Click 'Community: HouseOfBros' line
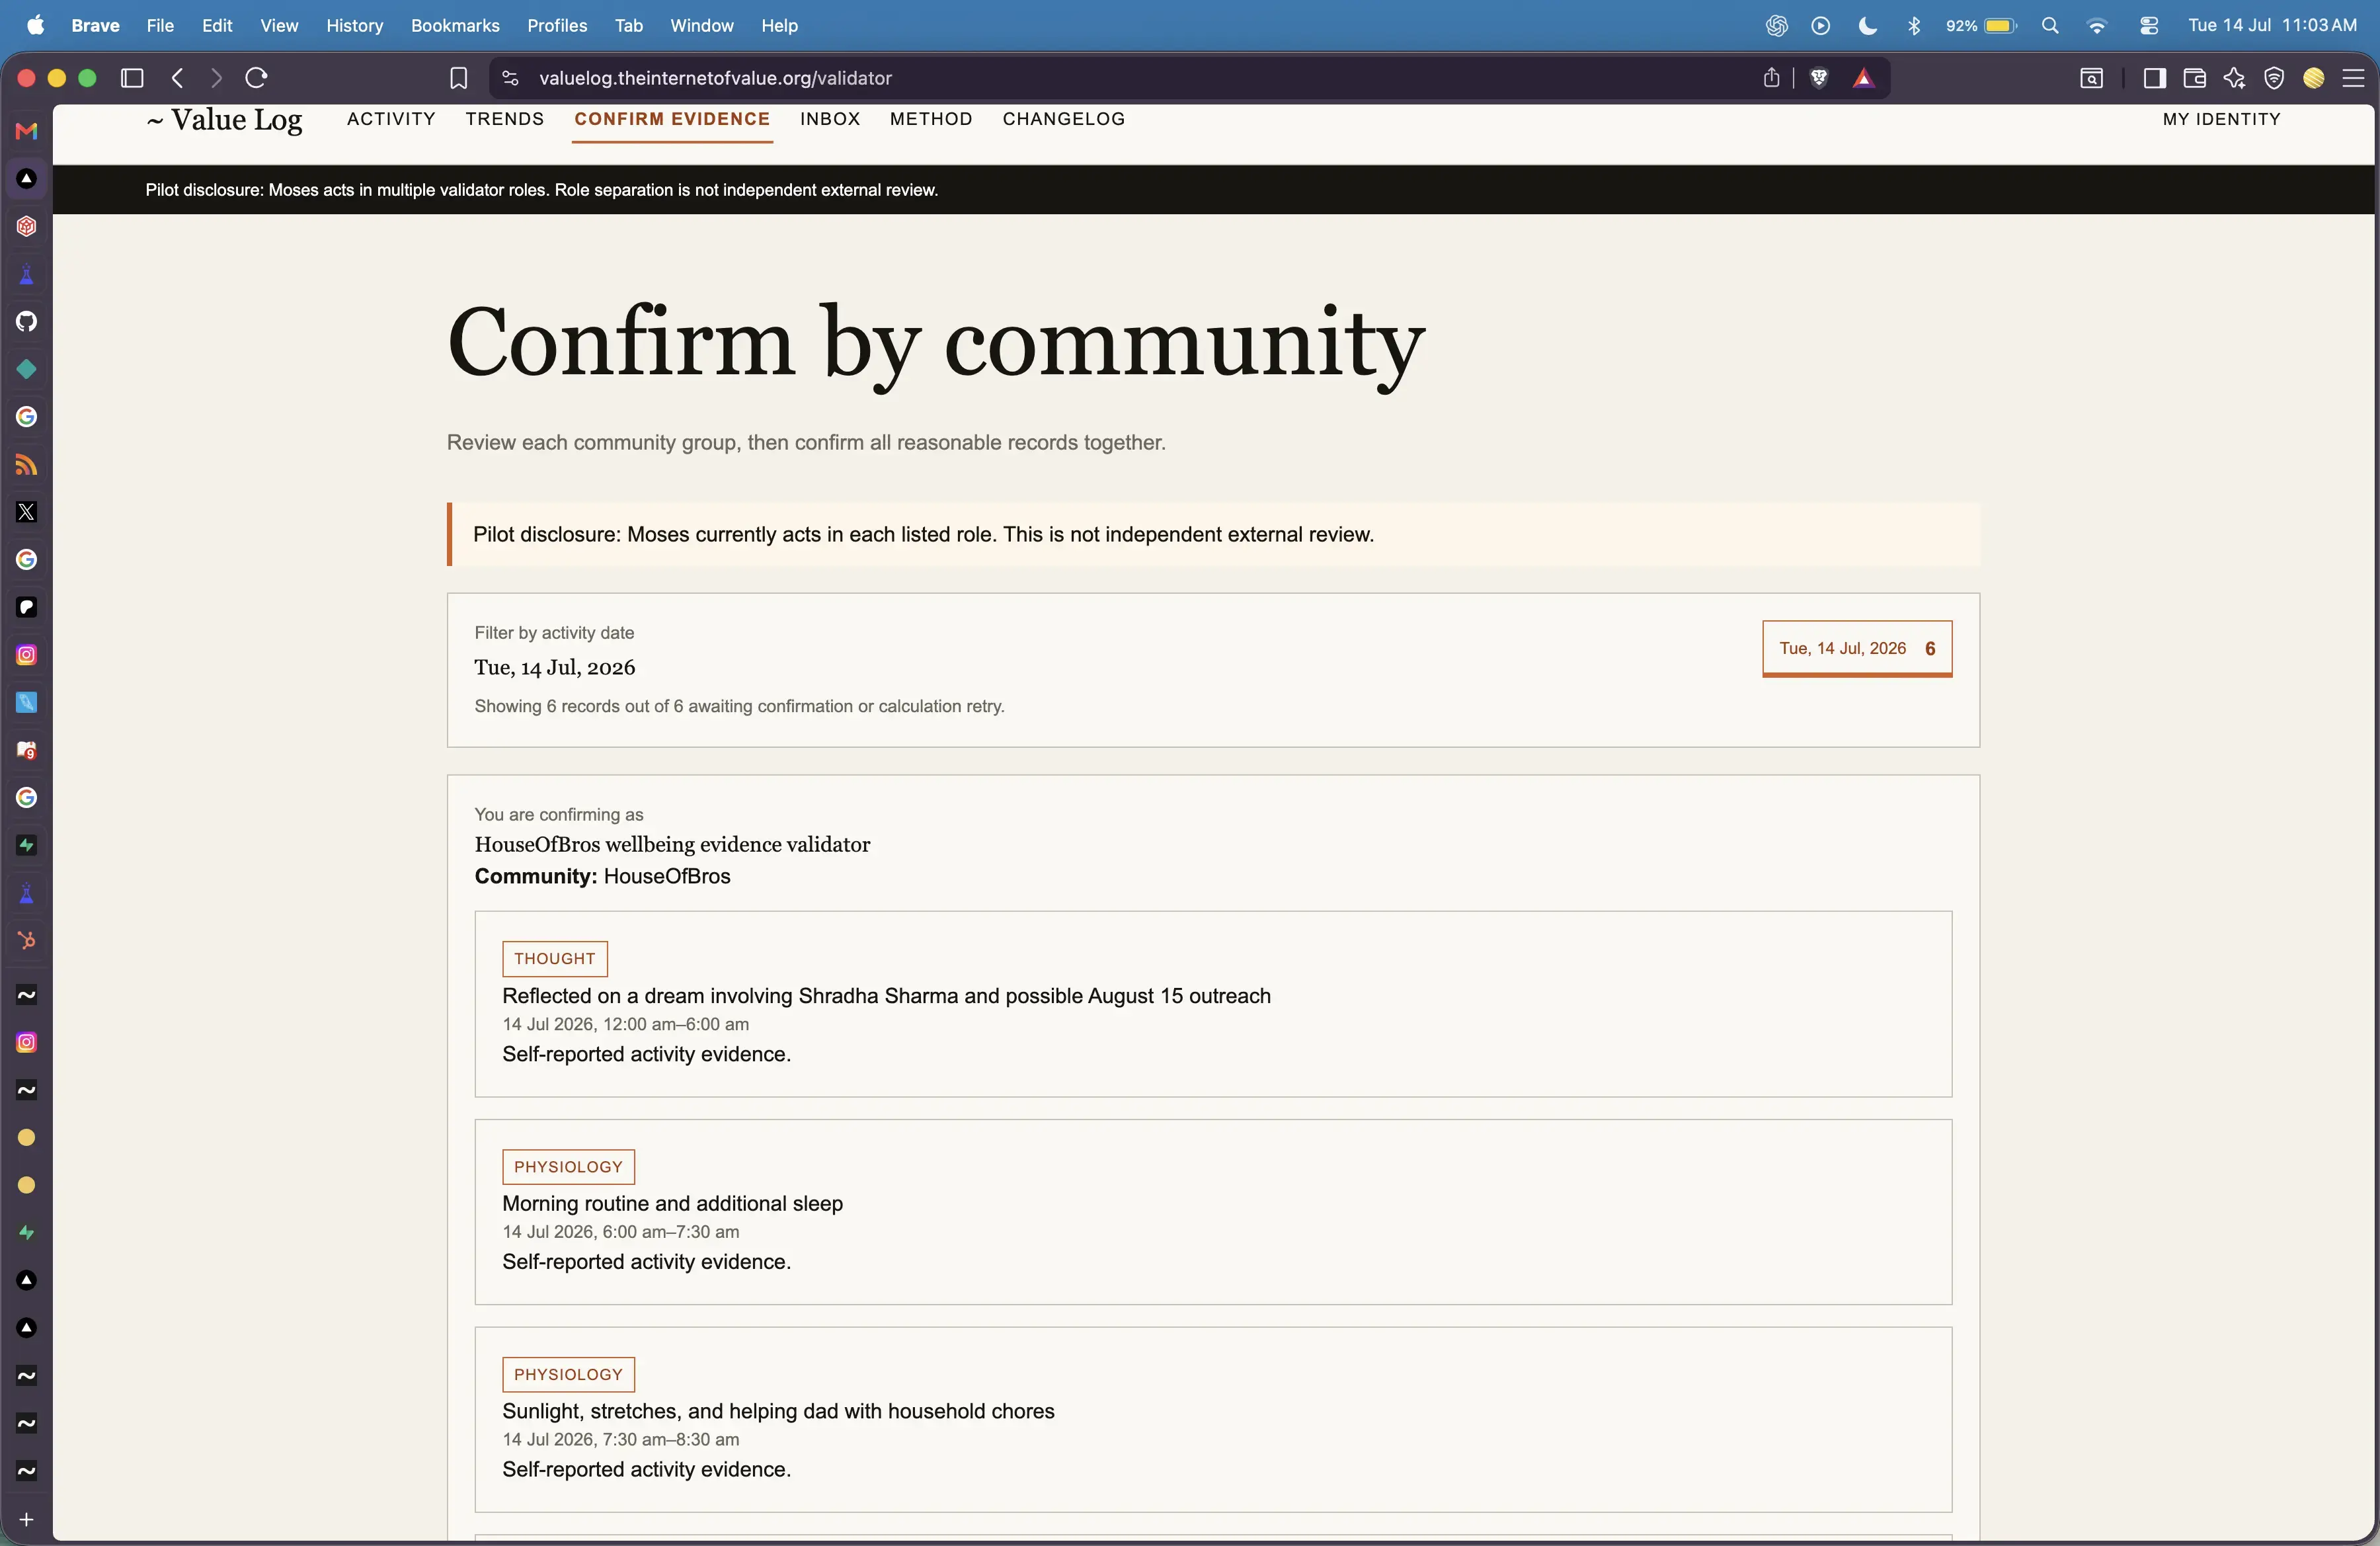 (x=602, y=876)
